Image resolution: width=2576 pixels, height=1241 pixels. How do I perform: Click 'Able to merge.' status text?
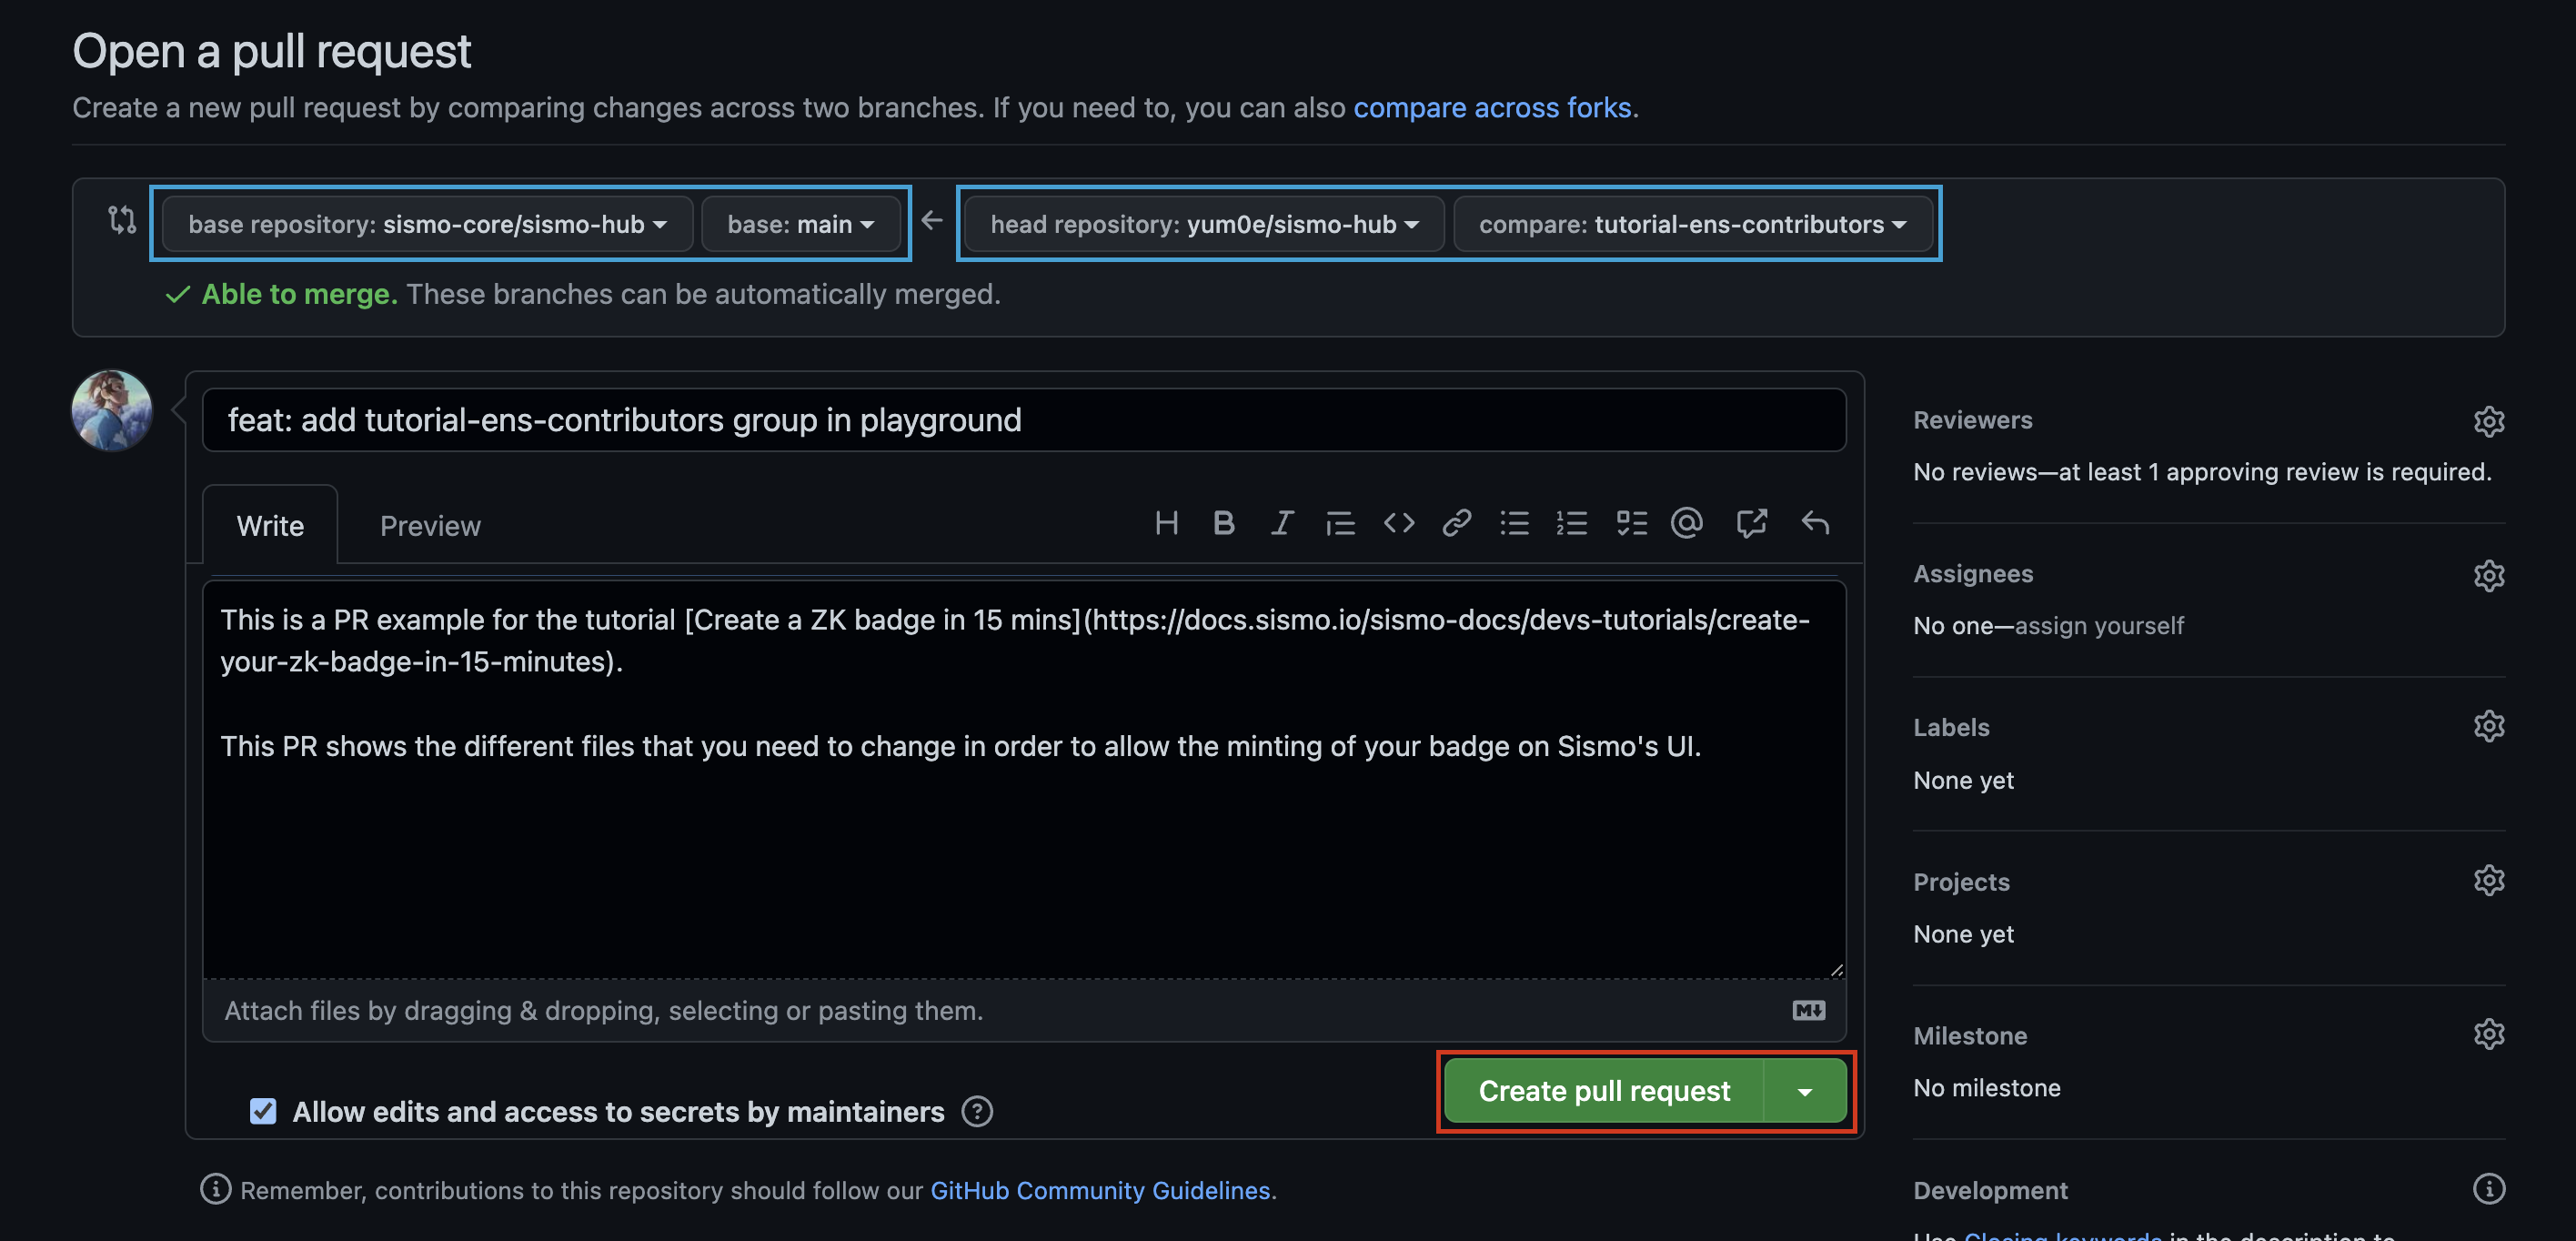coord(299,294)
